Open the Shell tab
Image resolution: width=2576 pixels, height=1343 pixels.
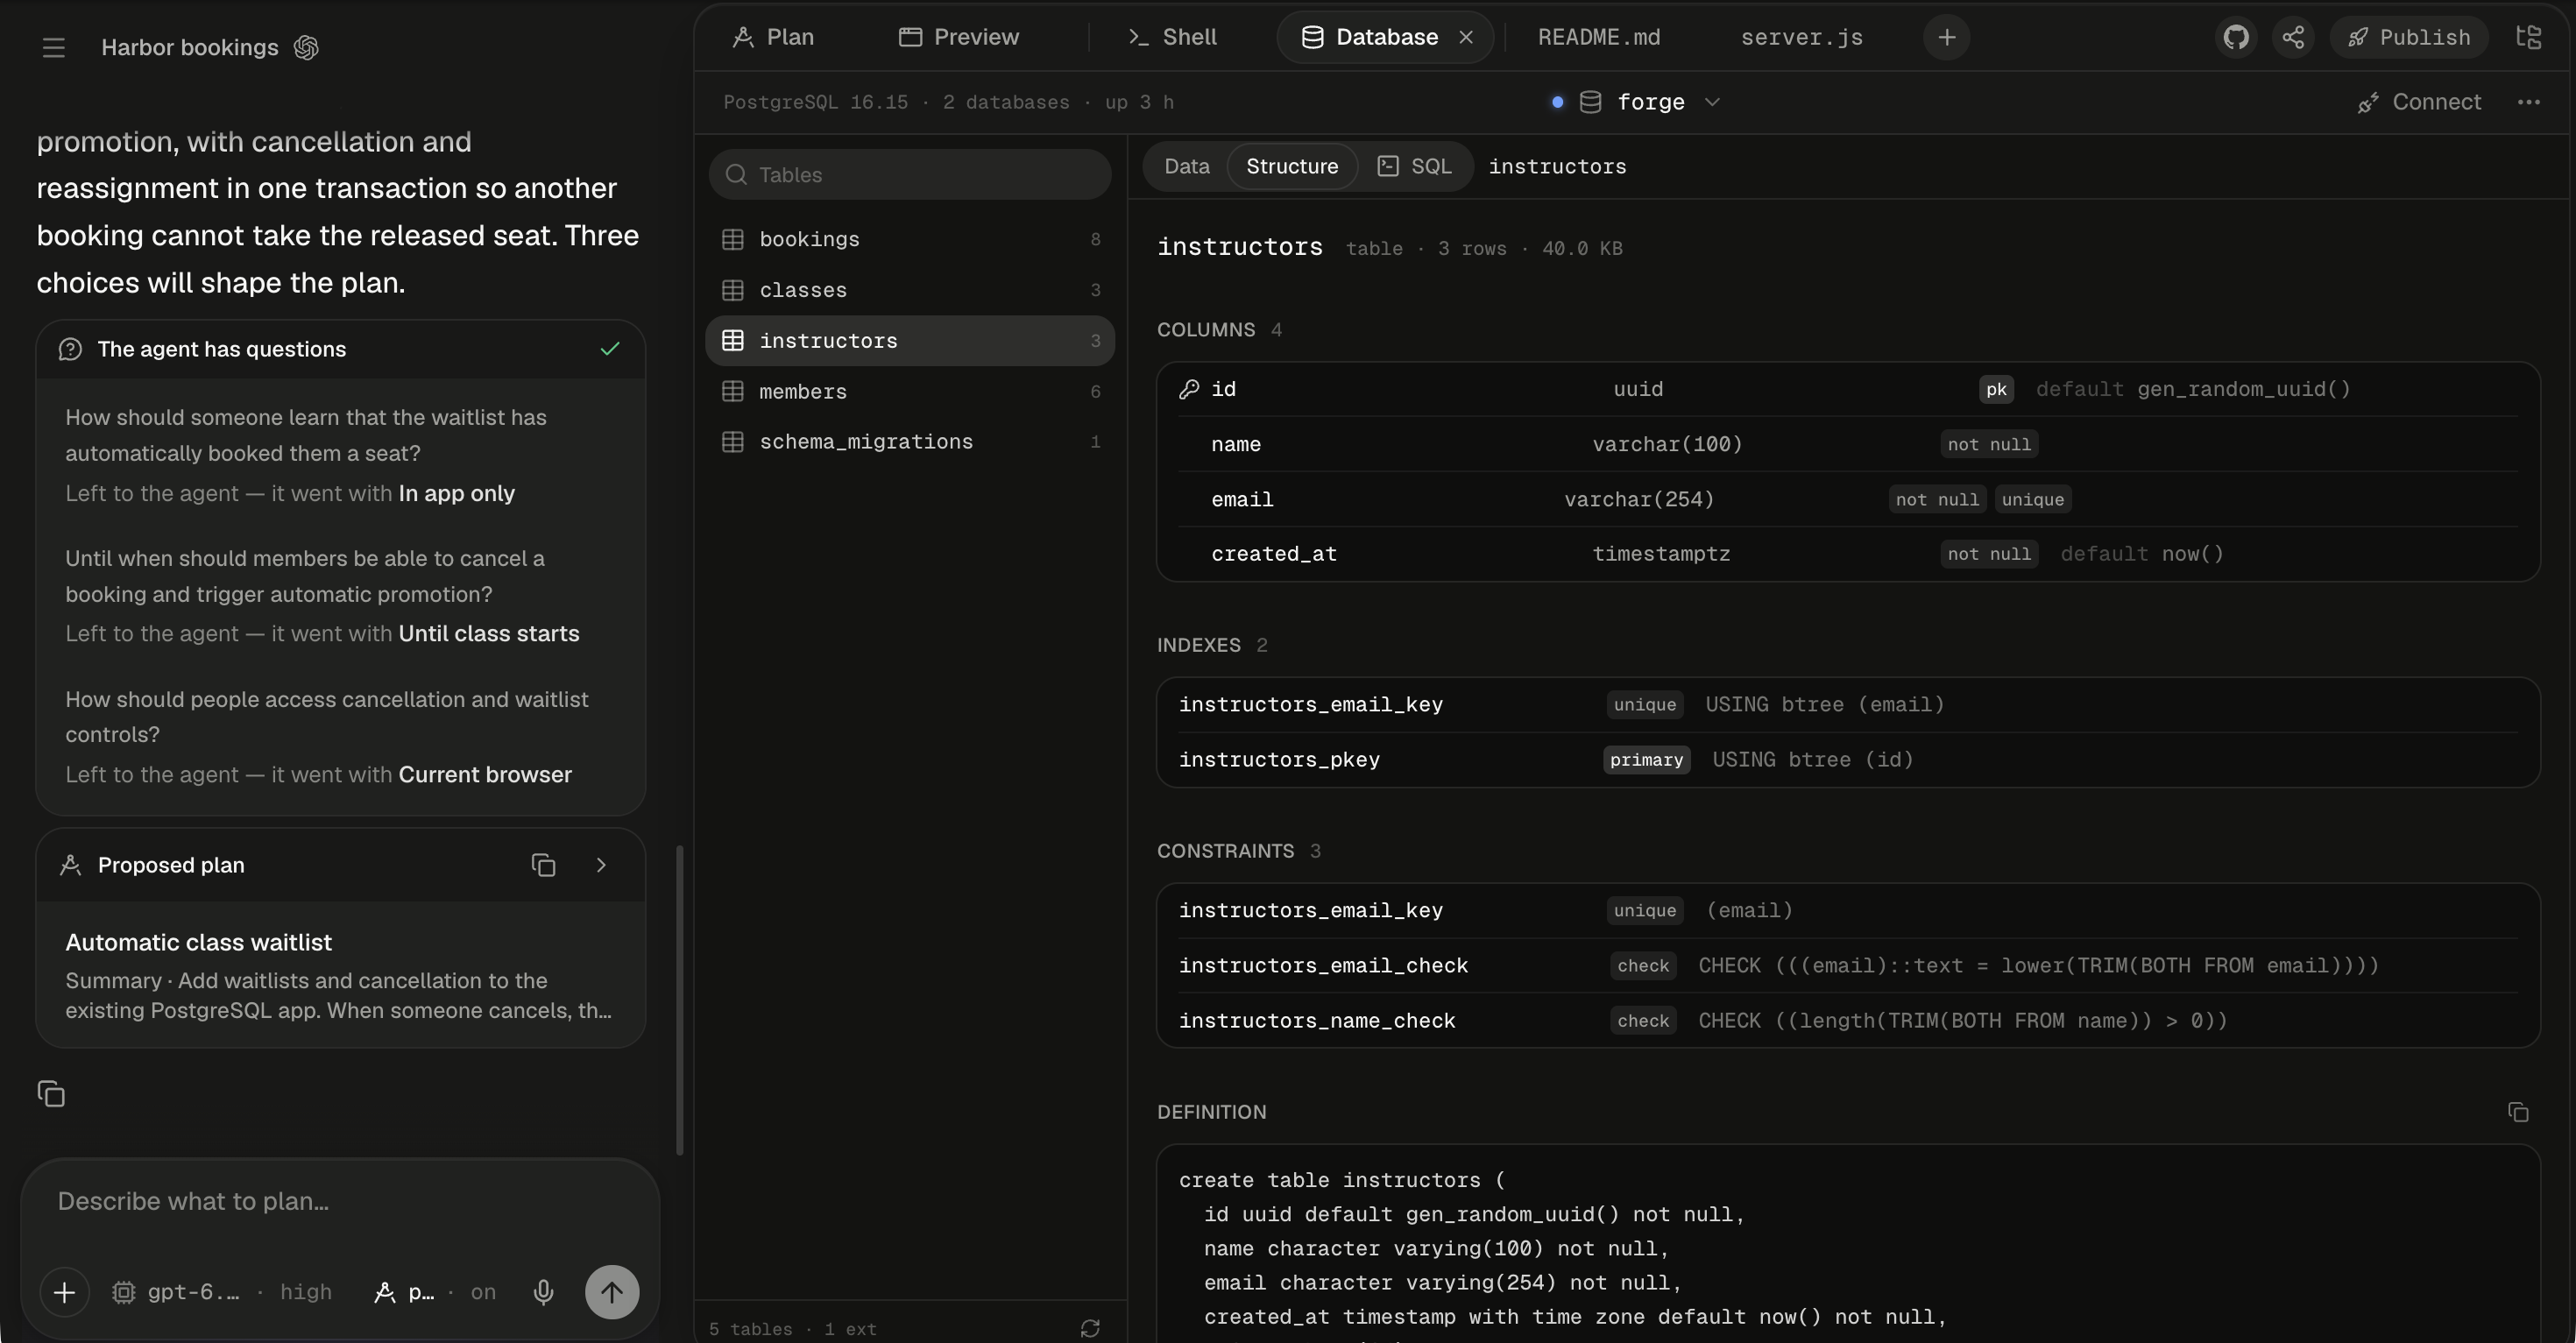pyautogui.click(x=1172, y=38)
